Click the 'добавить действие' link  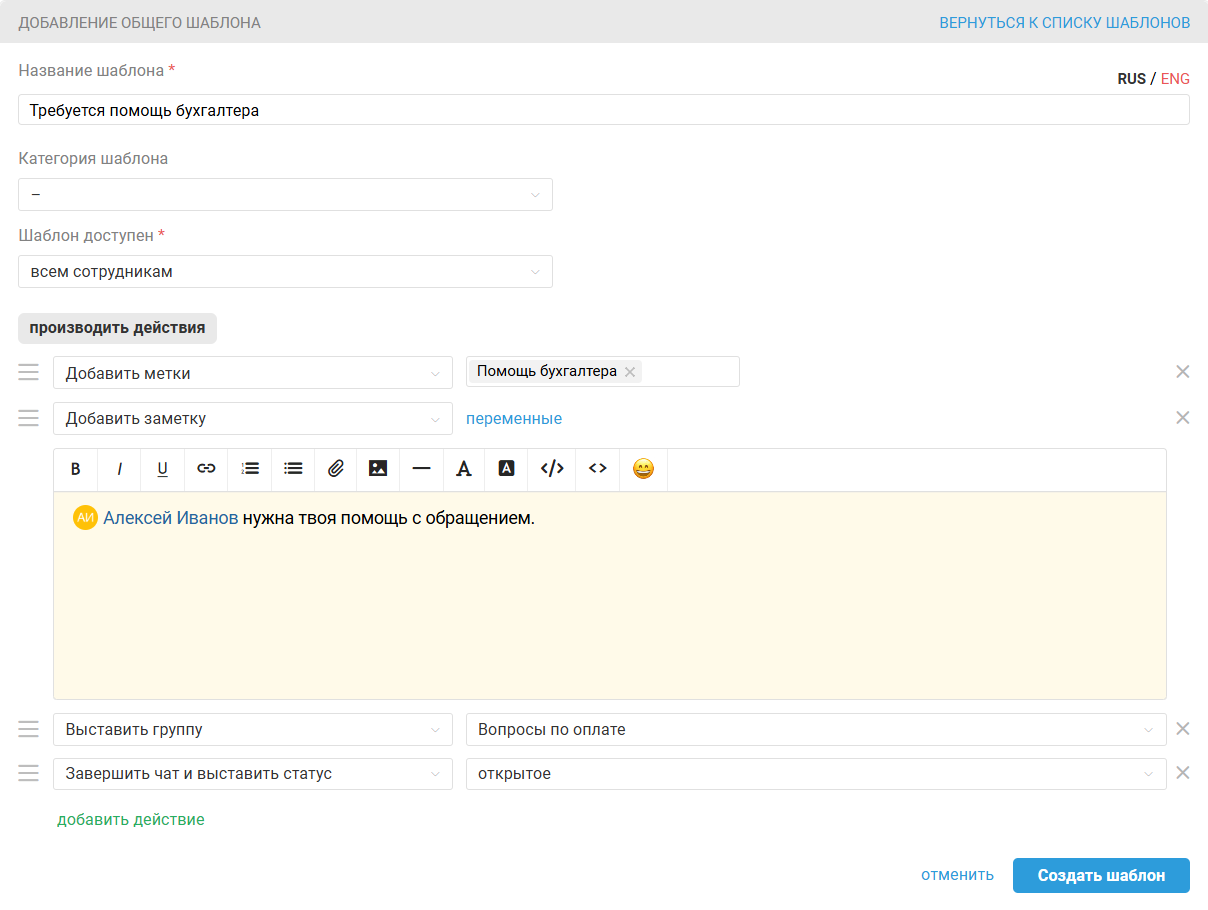coord(131,820)
